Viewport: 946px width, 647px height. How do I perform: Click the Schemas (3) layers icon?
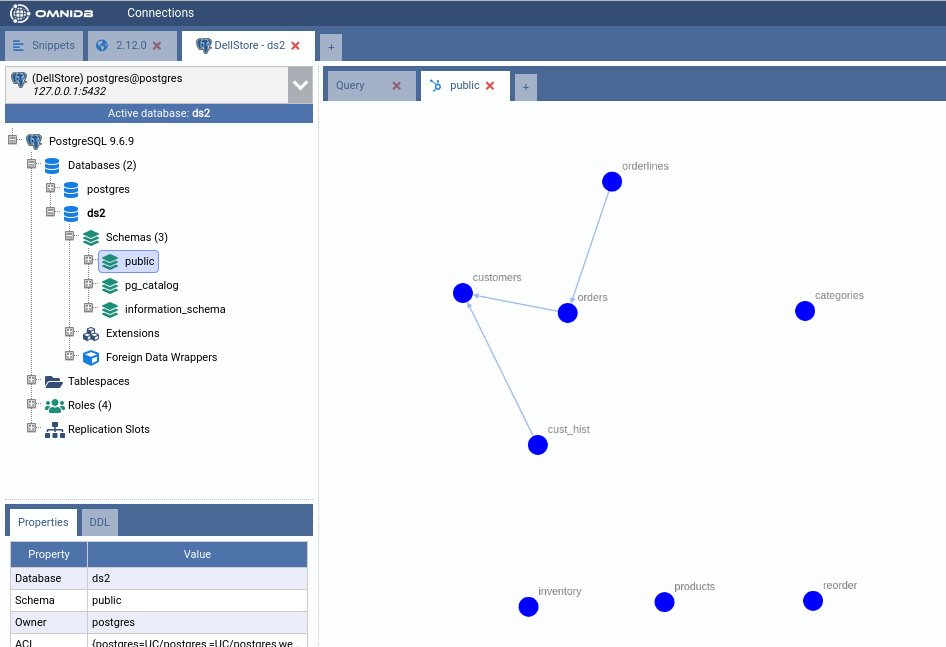pos(90,237)
